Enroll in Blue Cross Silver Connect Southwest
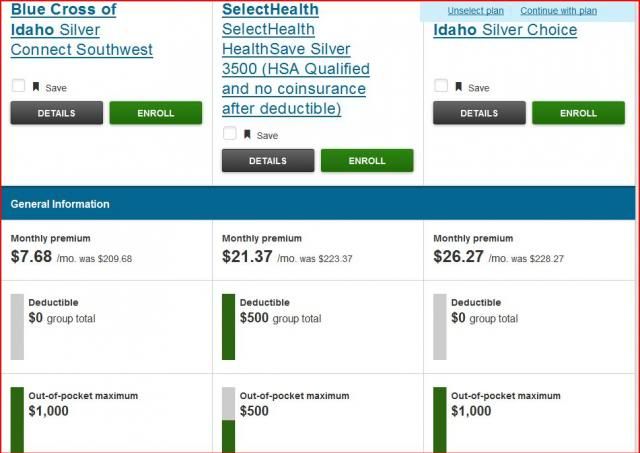 156,113
